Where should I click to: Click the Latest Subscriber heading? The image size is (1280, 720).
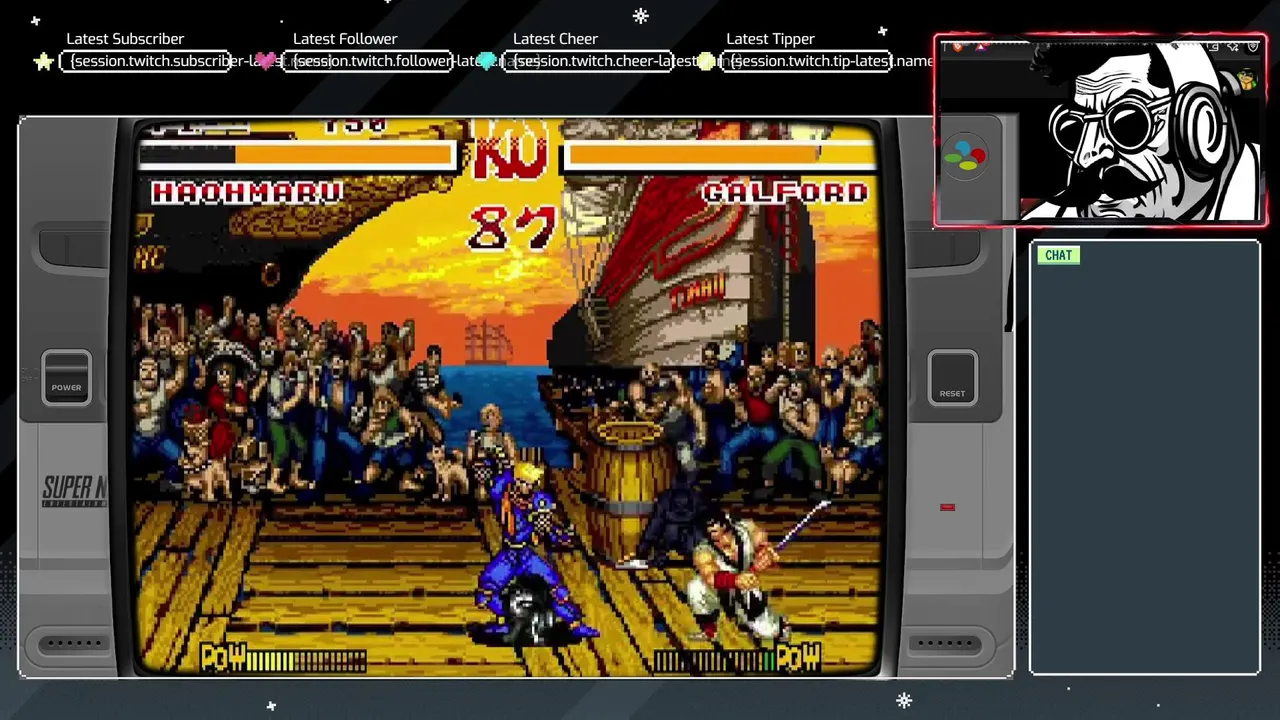point(125,39)
